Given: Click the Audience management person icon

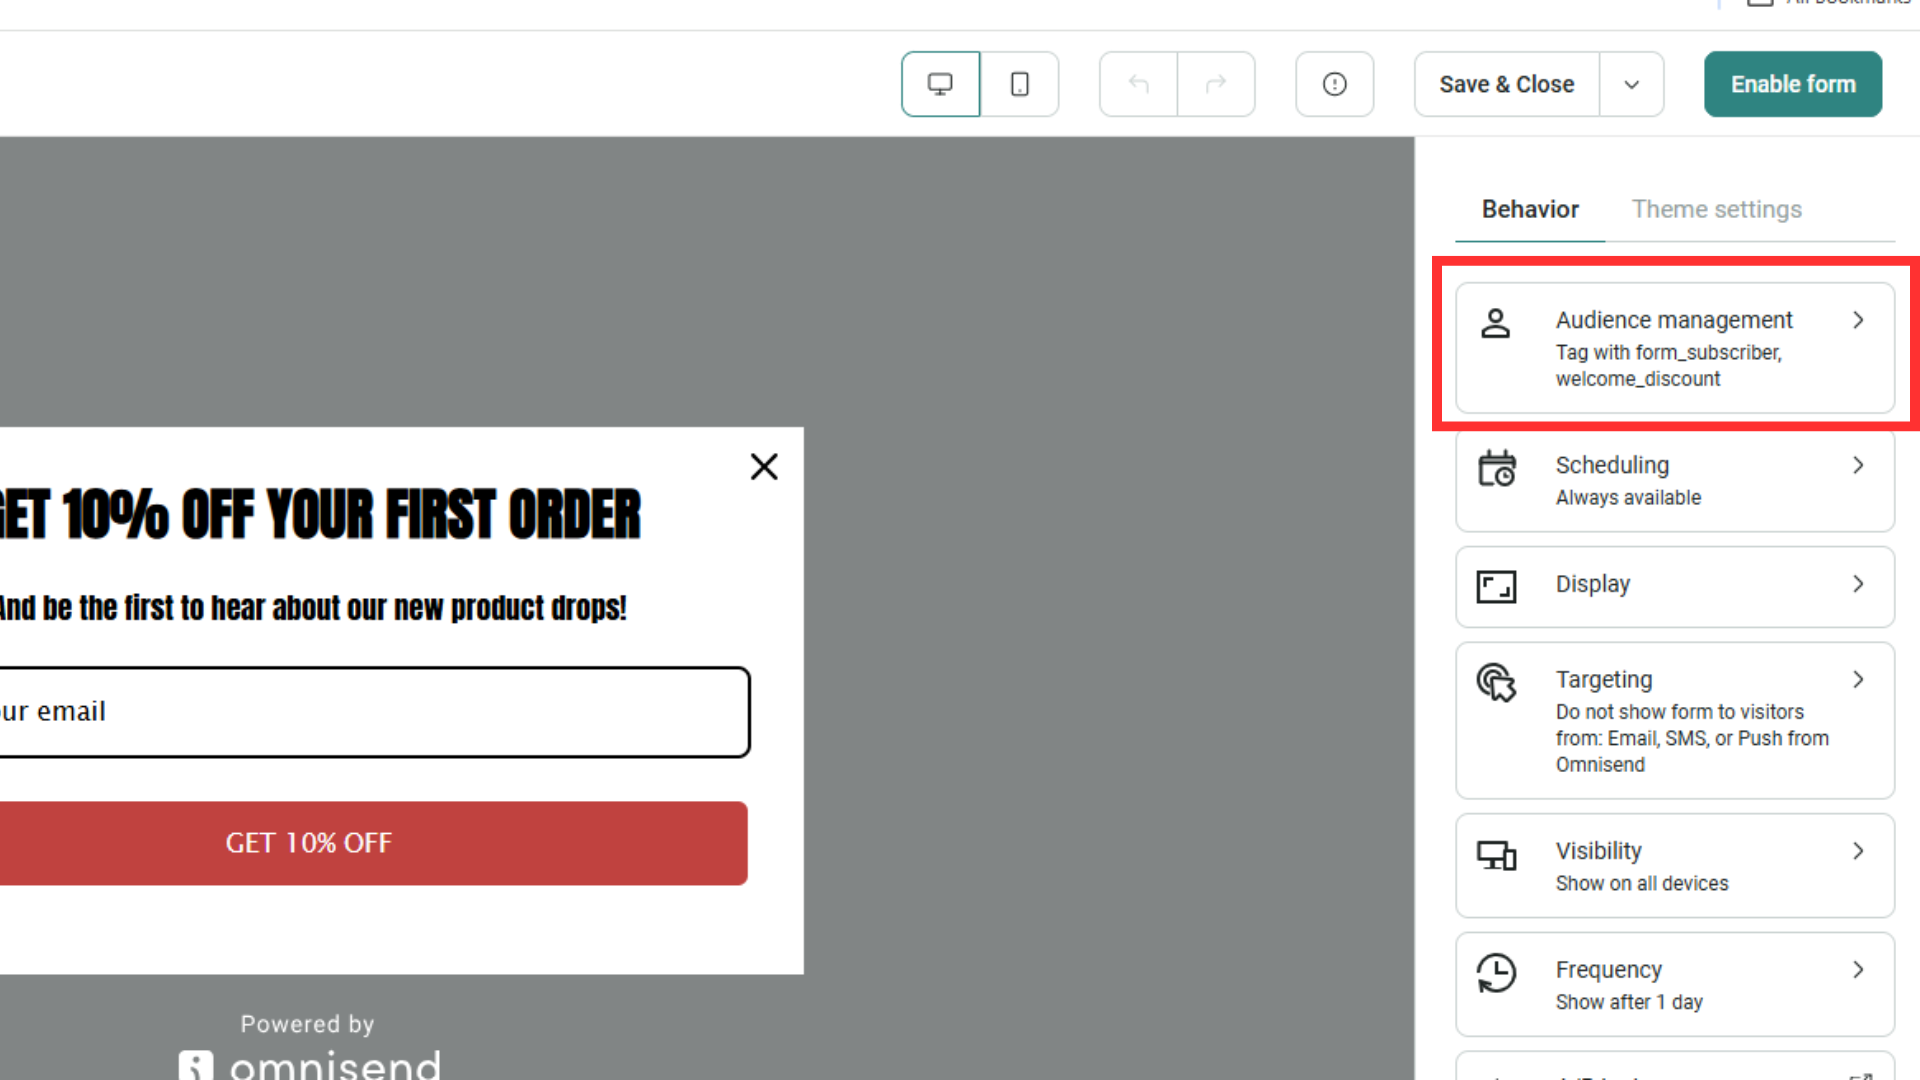Looking at the screenshot, I should click(1496, 323).
